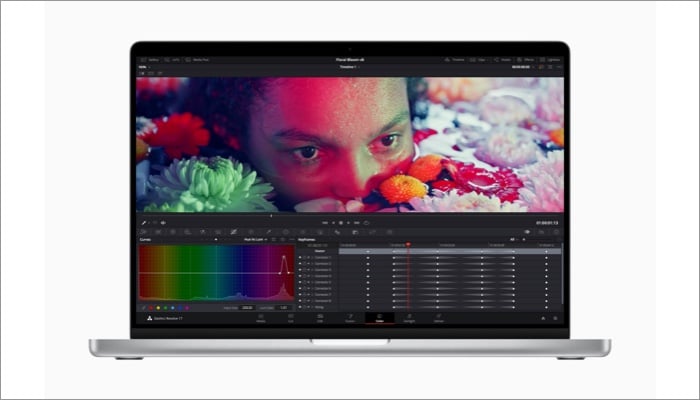
Task: Toggle first Corrector track enable dot
Action: 300,258
